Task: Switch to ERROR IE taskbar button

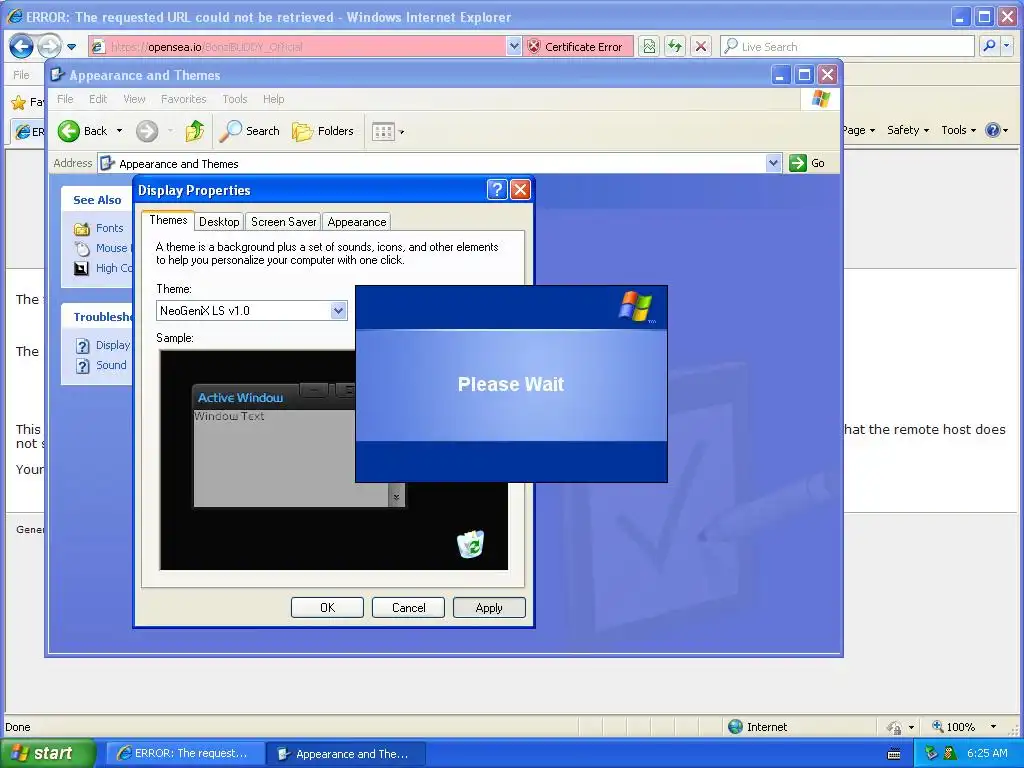Action: tap(185, 753)
